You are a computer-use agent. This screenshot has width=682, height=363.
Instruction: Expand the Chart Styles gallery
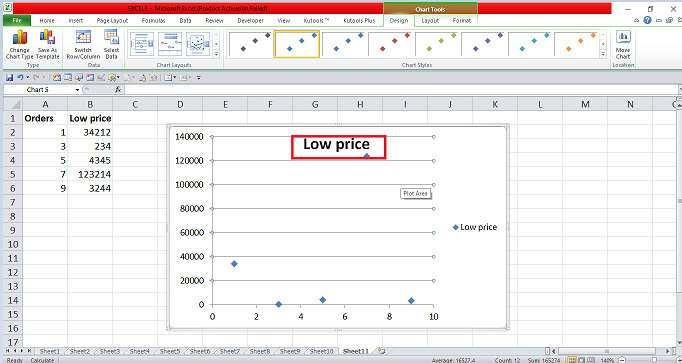[603, 54]
